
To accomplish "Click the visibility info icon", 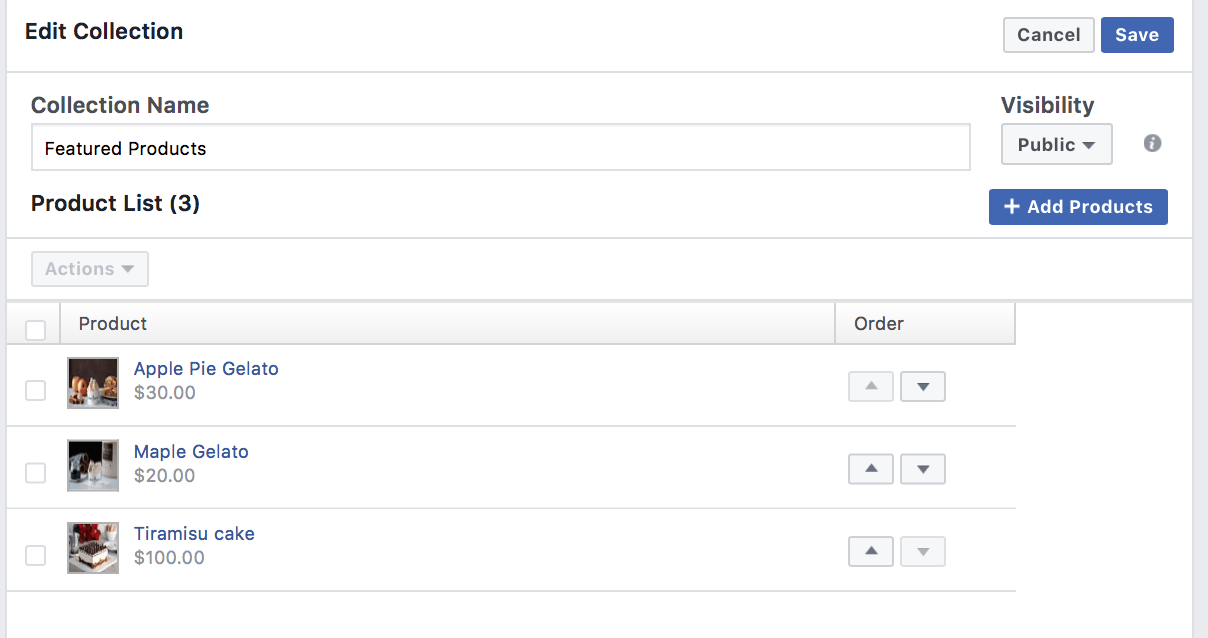I will tap(1152, 144).
